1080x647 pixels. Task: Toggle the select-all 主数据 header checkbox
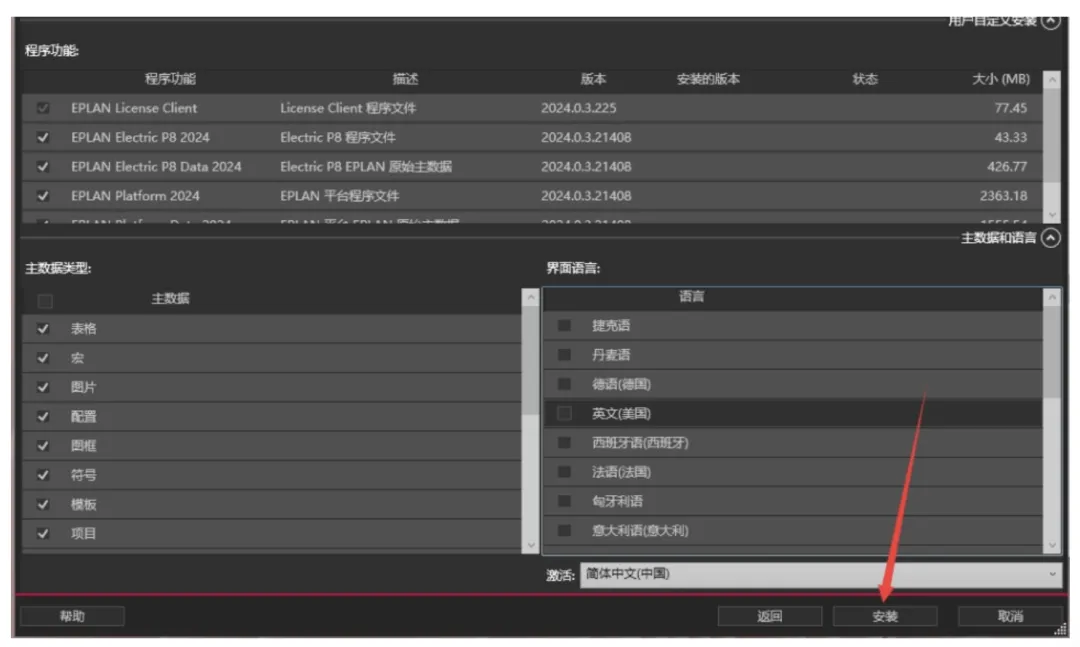pos(45,301)
